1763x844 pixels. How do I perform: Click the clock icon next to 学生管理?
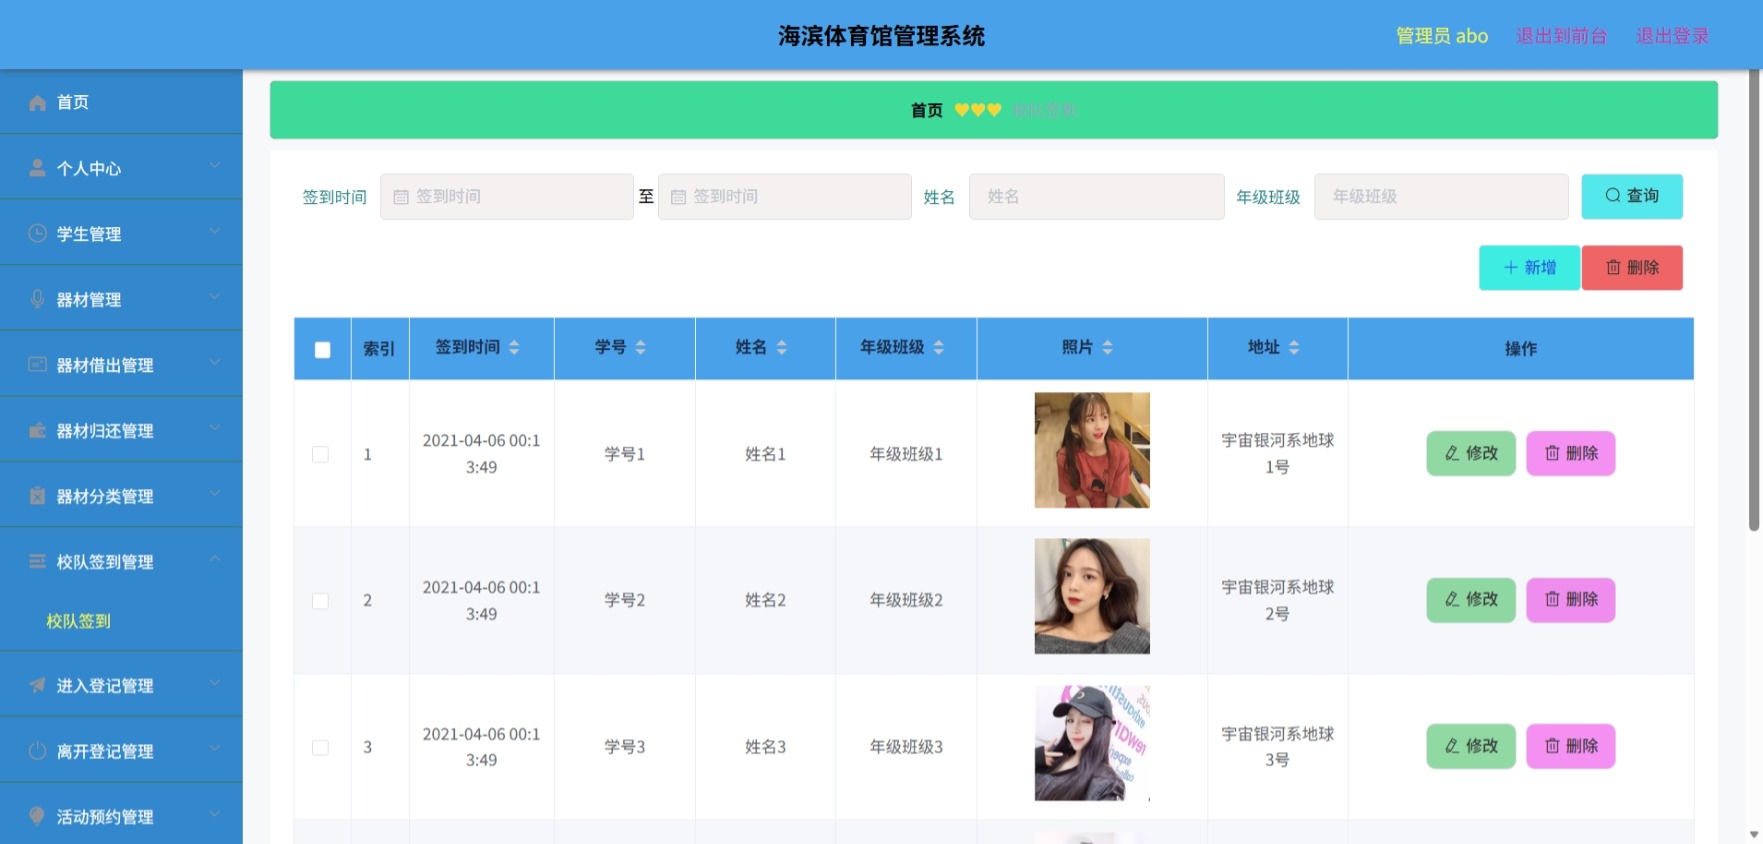(x=37, y=233)
